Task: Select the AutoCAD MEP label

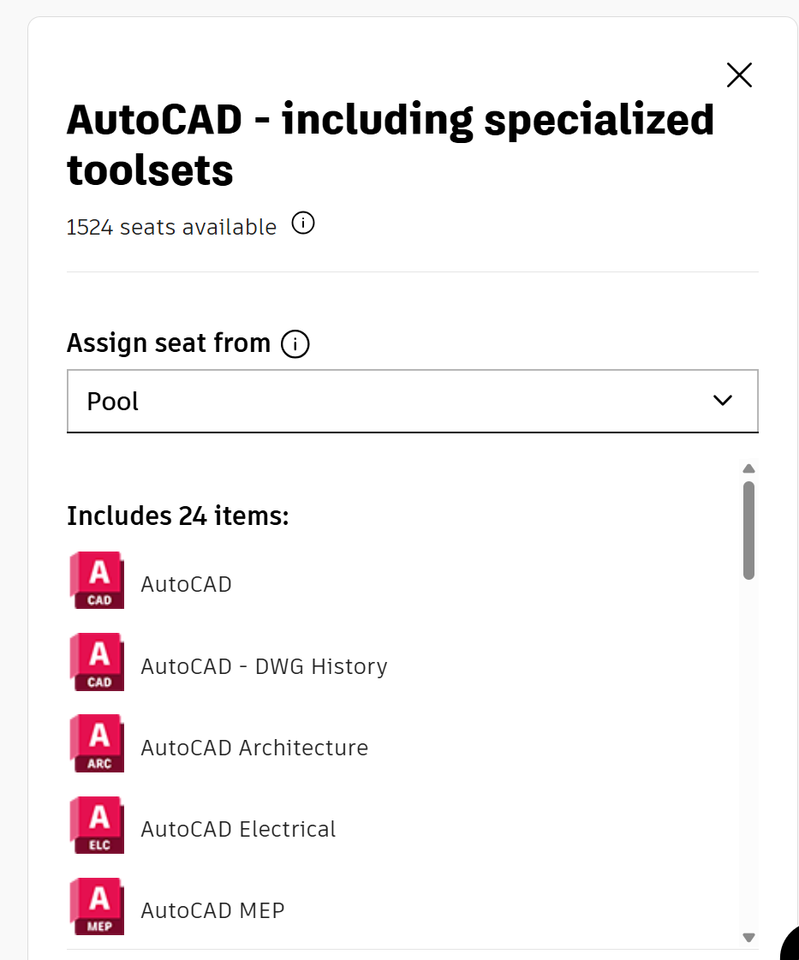Action: [x=212, y=910]
